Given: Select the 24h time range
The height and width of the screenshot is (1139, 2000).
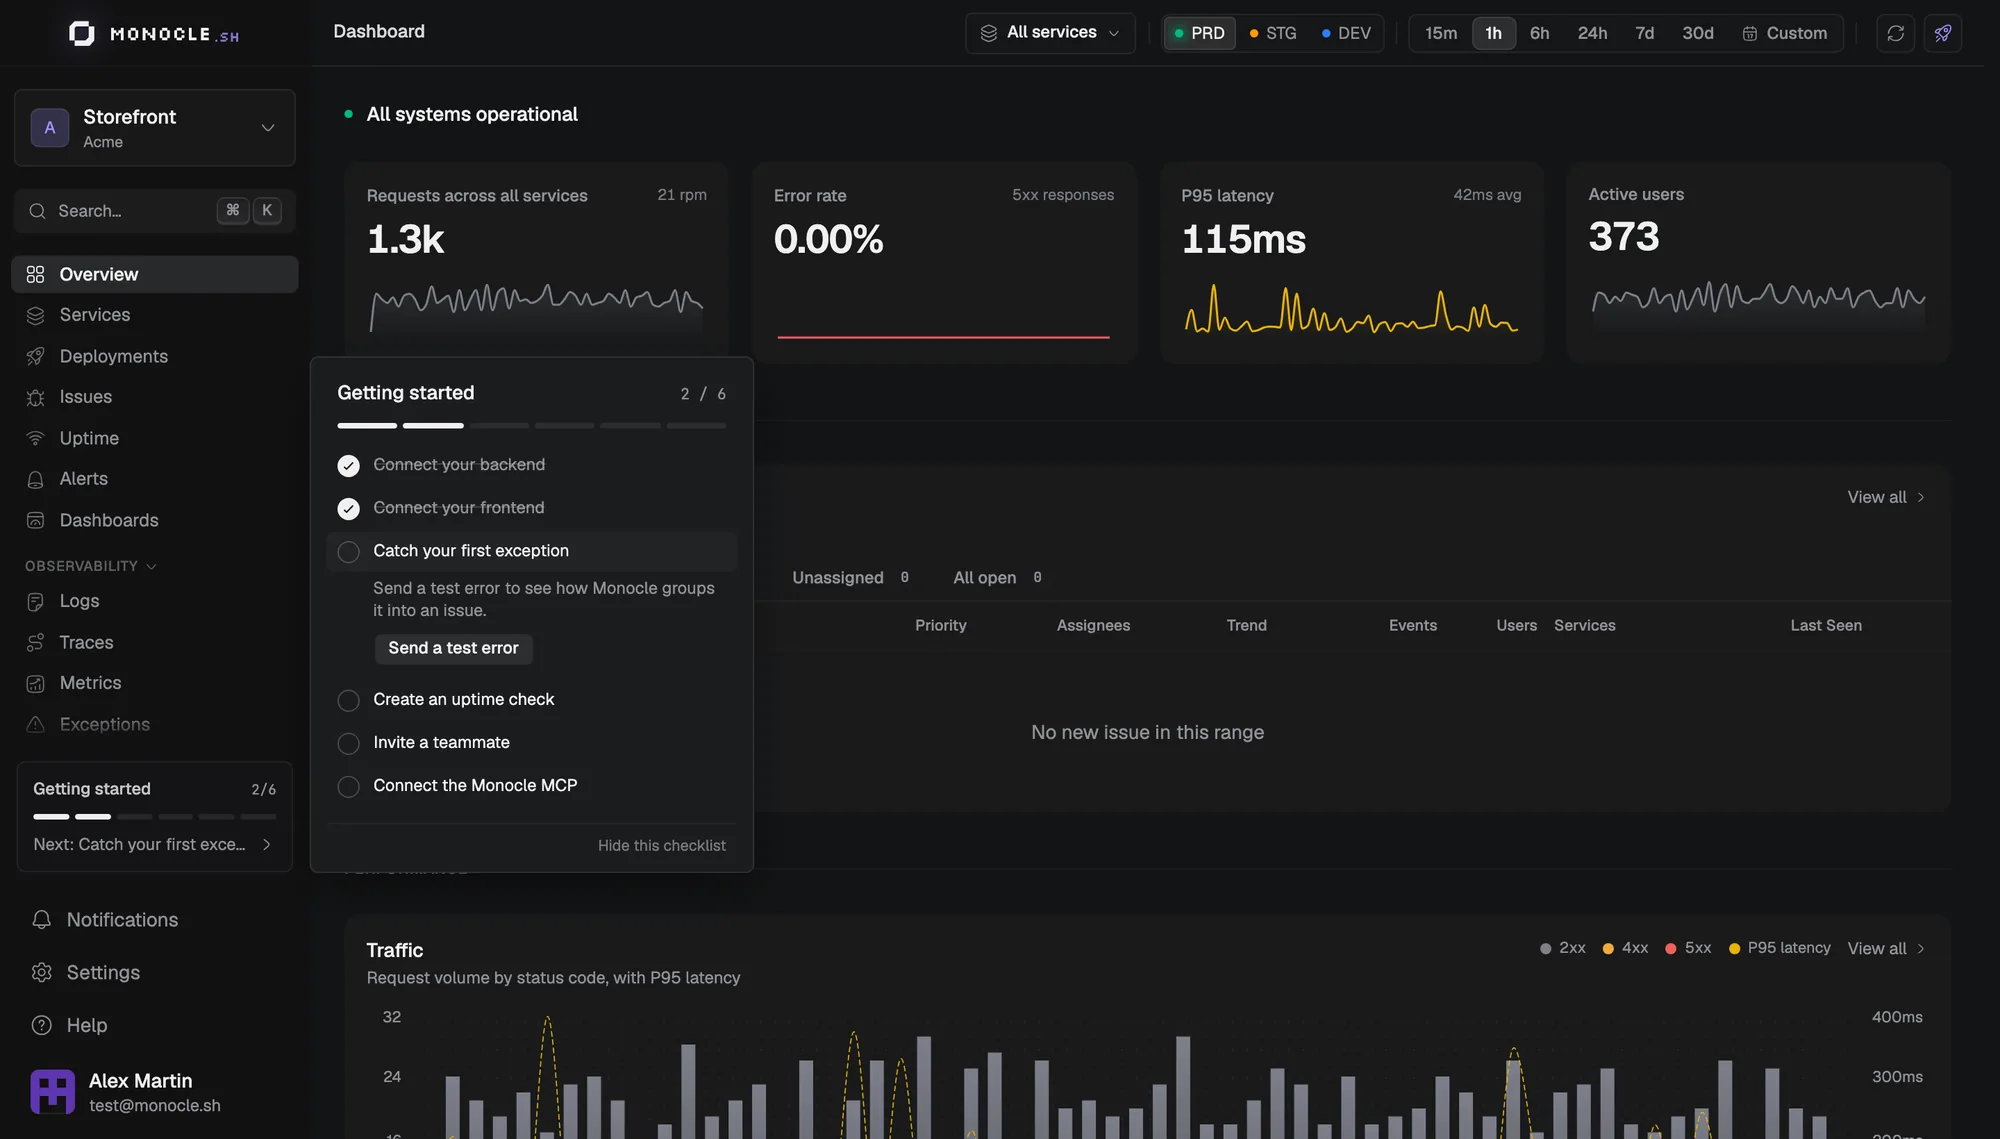Looking at the screenshot, I should pos(1592,33).
